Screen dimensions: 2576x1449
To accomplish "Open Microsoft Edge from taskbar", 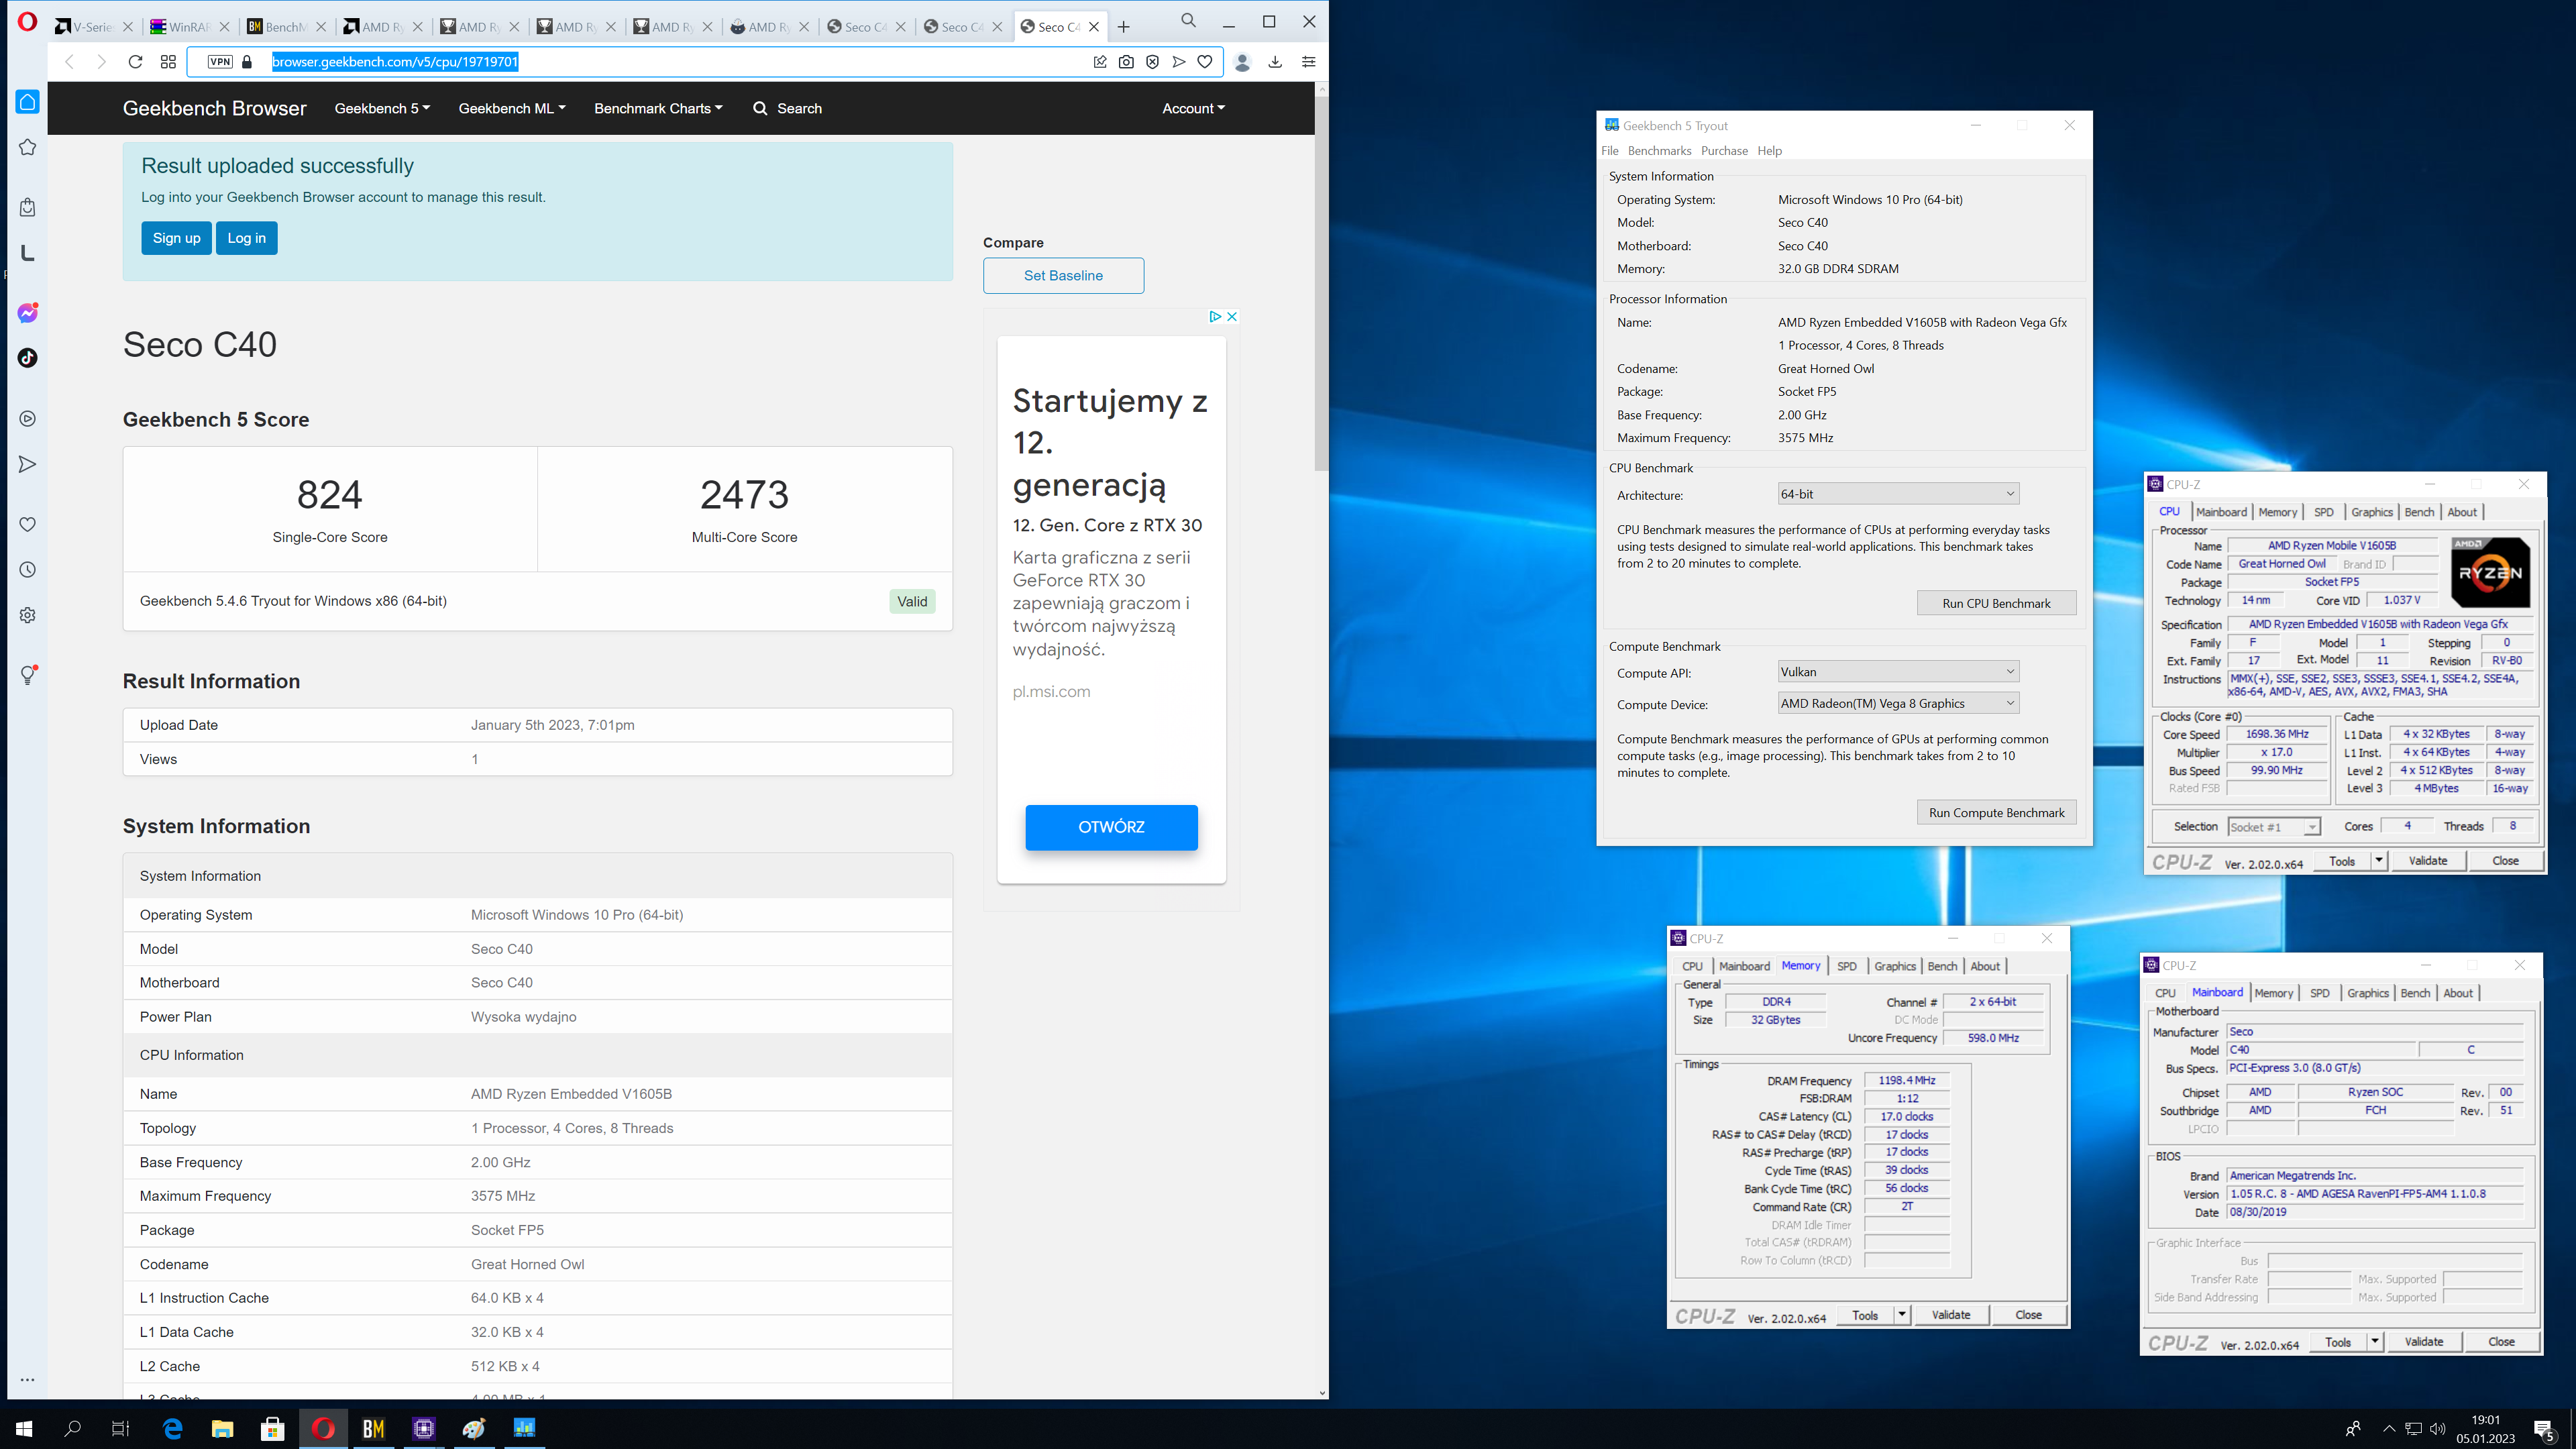I will coord(172,1428).
